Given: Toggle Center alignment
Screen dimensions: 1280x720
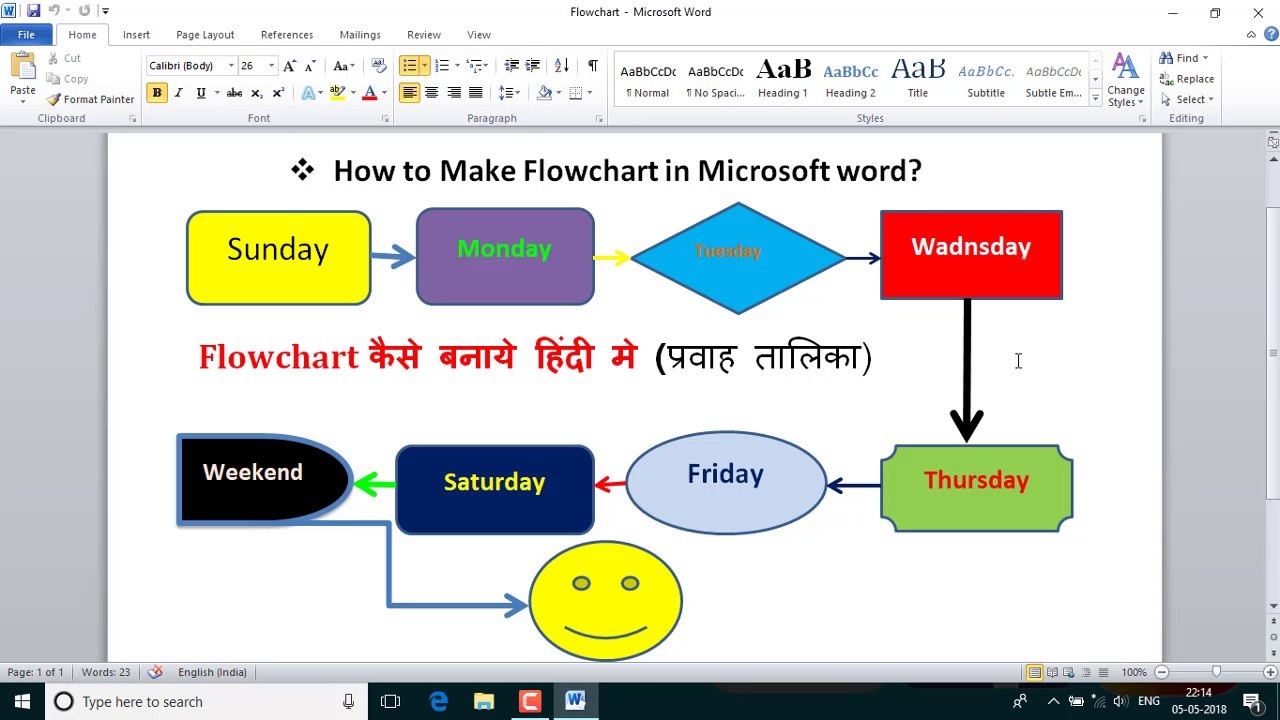Looking at the screenshot, I should click(431, 93).
